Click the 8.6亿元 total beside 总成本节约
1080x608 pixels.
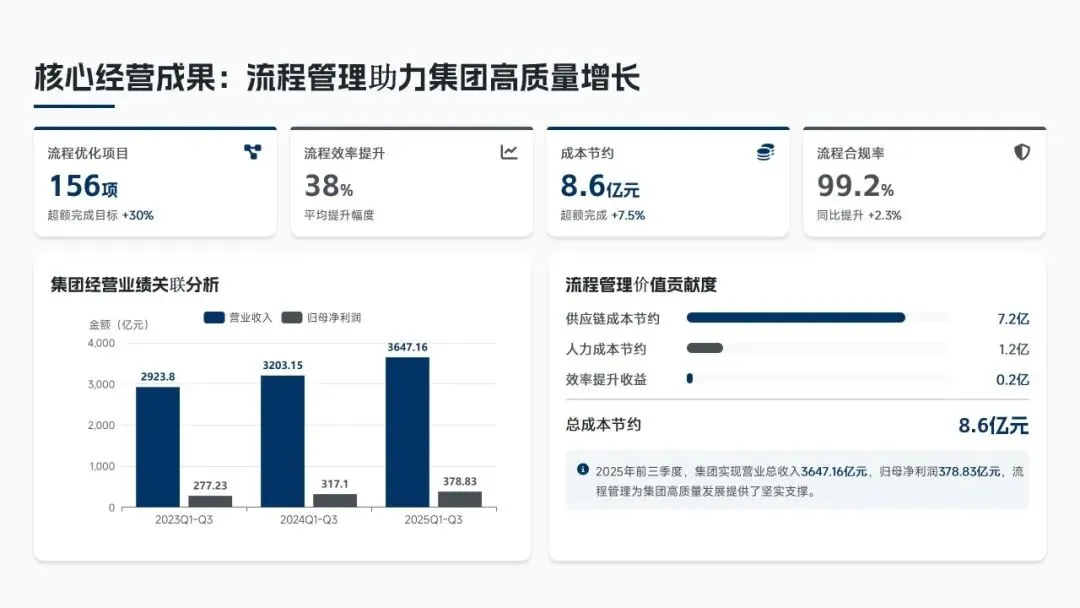pyautogui.click(x=993, y=426)
